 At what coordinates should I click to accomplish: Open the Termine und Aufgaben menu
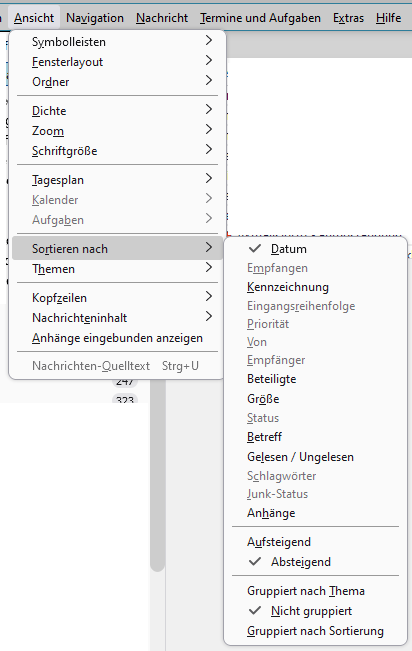(x=260, y=18)
